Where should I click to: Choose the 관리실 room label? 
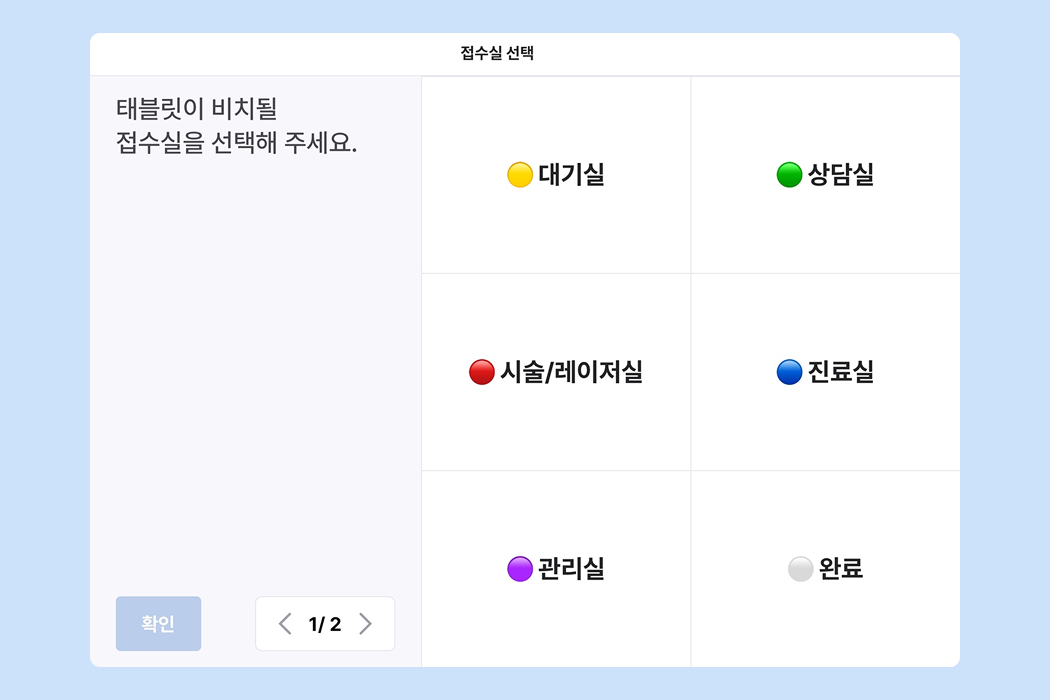571,569
